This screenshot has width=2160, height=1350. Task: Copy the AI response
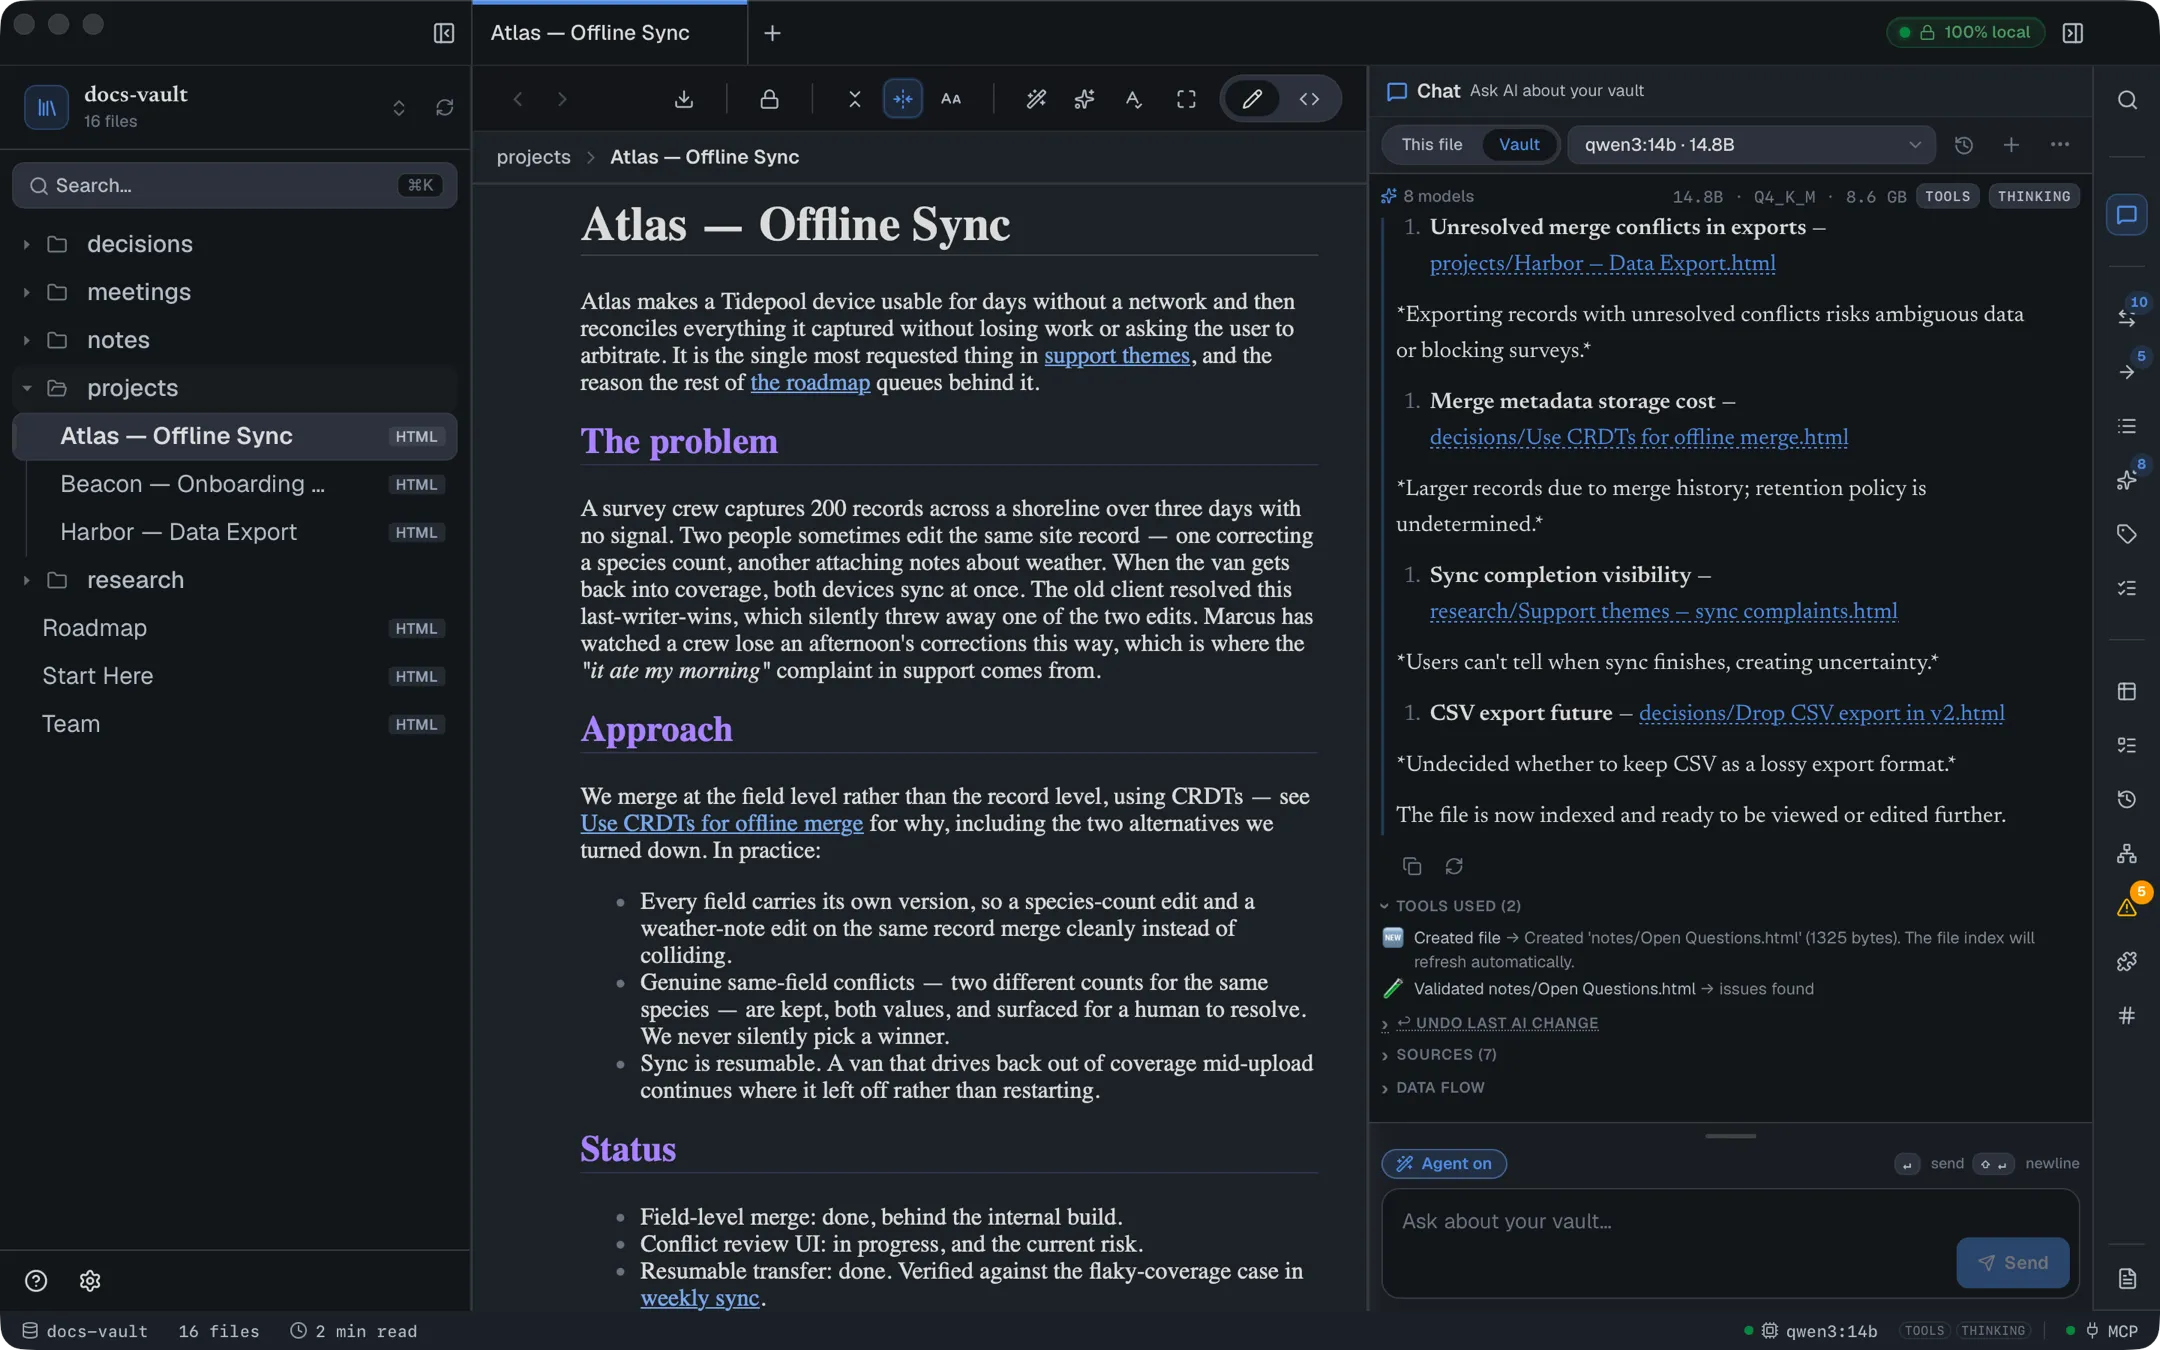point(1412,866)
